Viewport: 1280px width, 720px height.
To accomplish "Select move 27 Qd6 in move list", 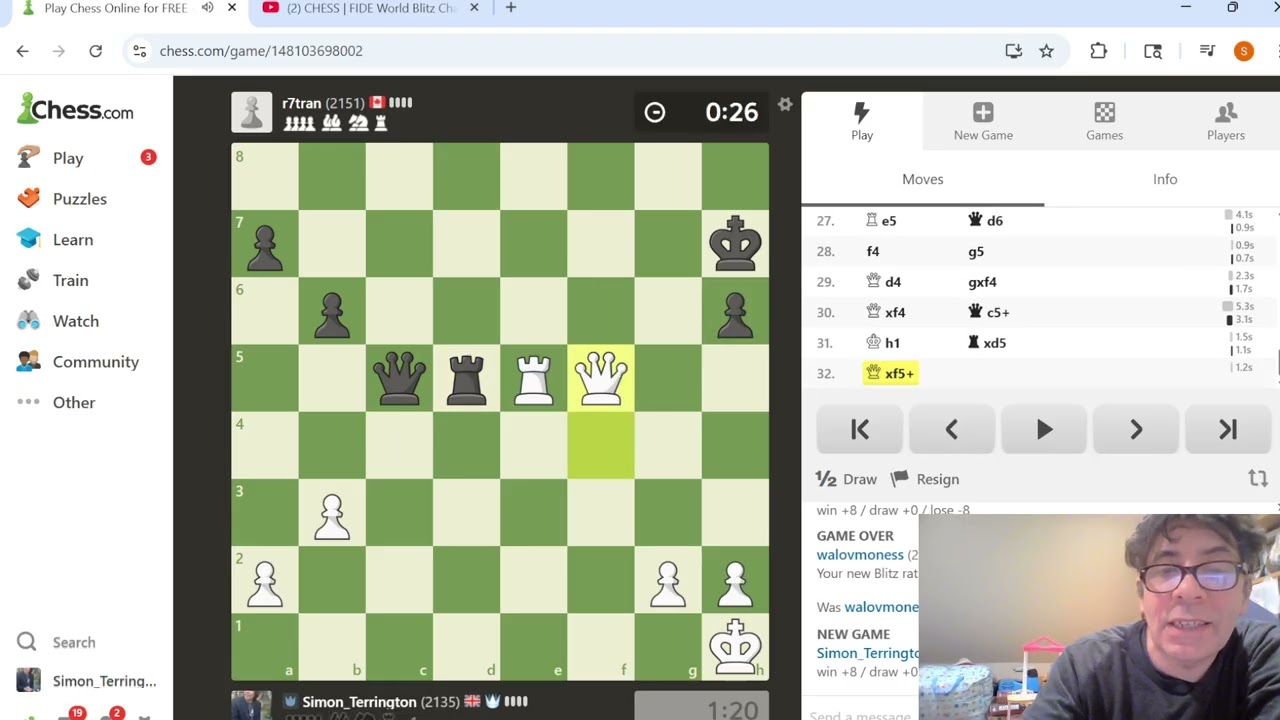I will point(985,220).
